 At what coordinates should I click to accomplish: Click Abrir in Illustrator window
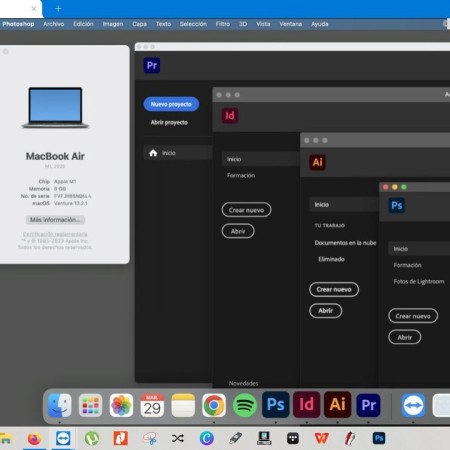tap(326, 310)
